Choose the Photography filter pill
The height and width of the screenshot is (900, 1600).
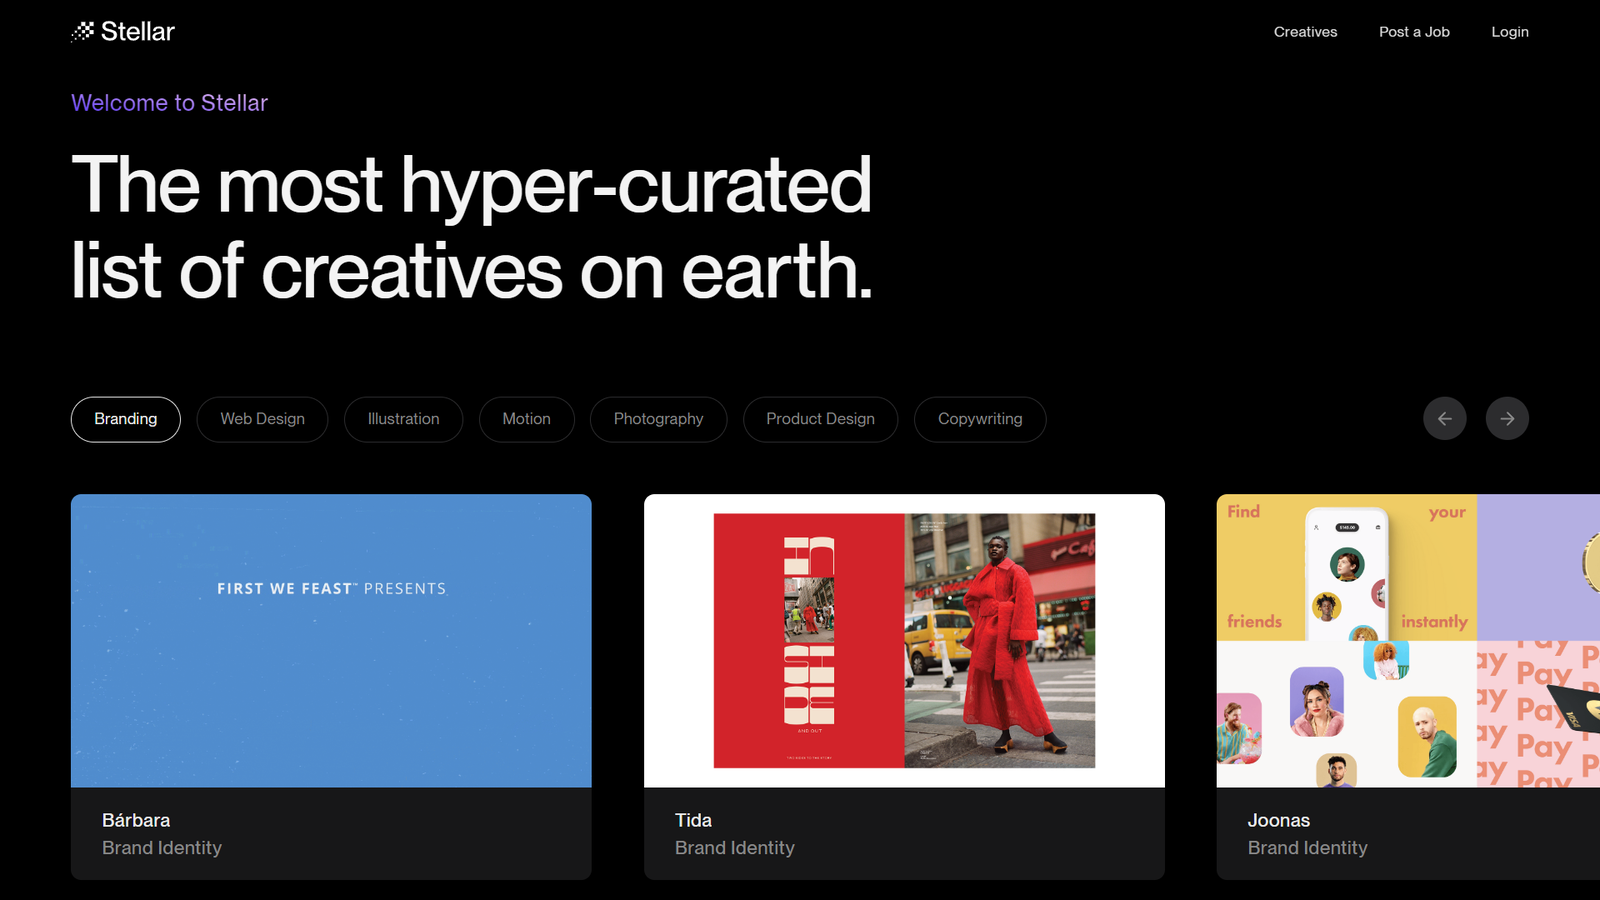[658, 419]
